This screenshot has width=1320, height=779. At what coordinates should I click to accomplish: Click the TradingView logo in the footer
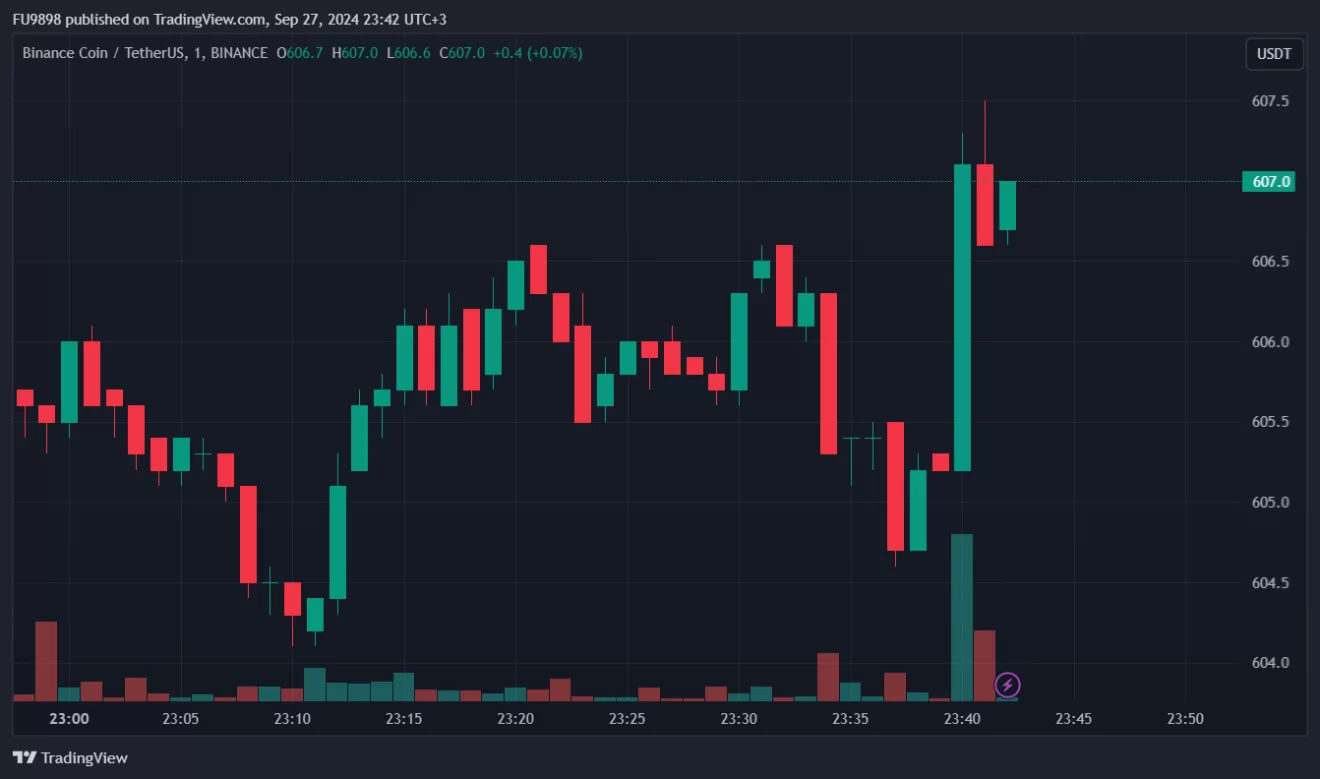[x=70, y=758]
